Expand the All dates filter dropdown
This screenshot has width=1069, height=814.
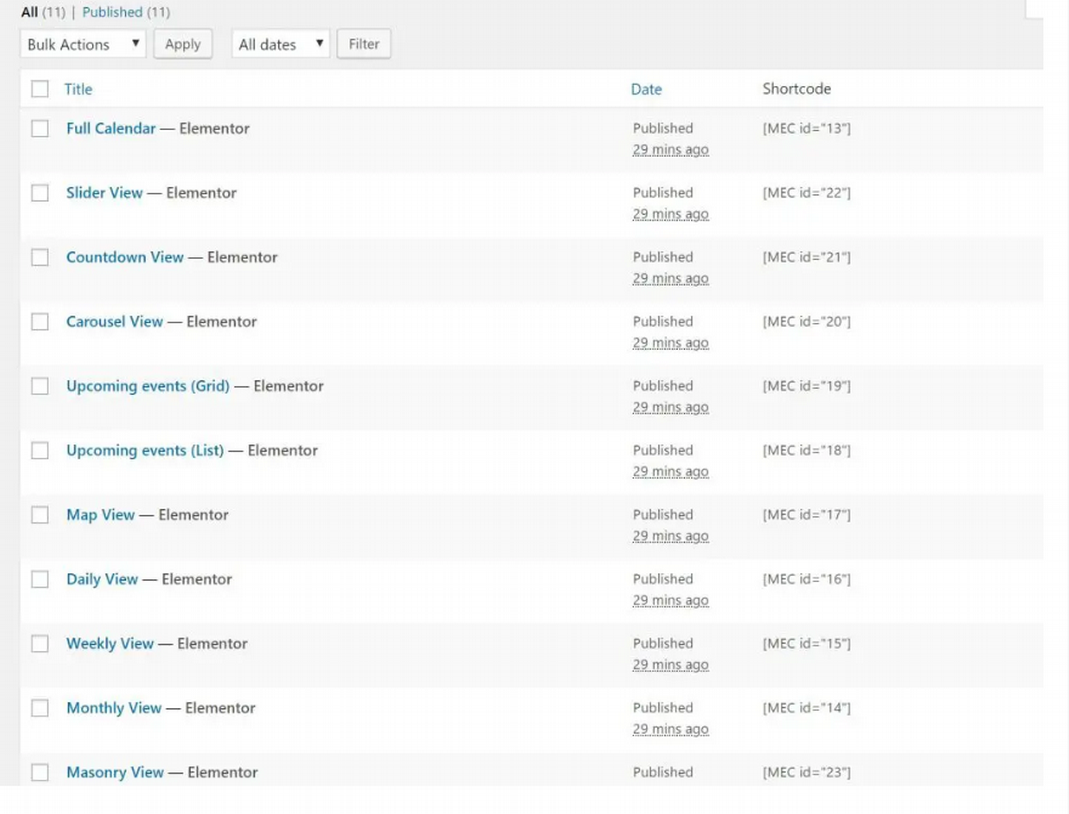click(280, 44)
